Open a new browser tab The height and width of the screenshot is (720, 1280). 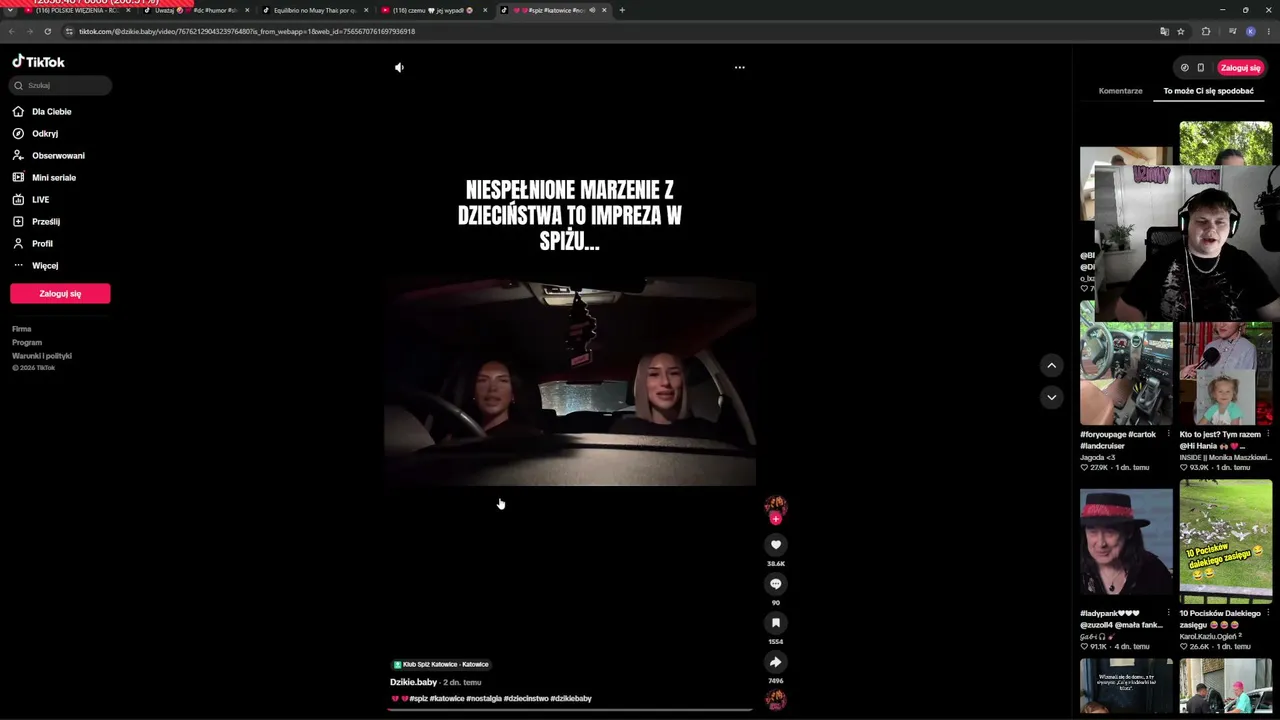622,10
